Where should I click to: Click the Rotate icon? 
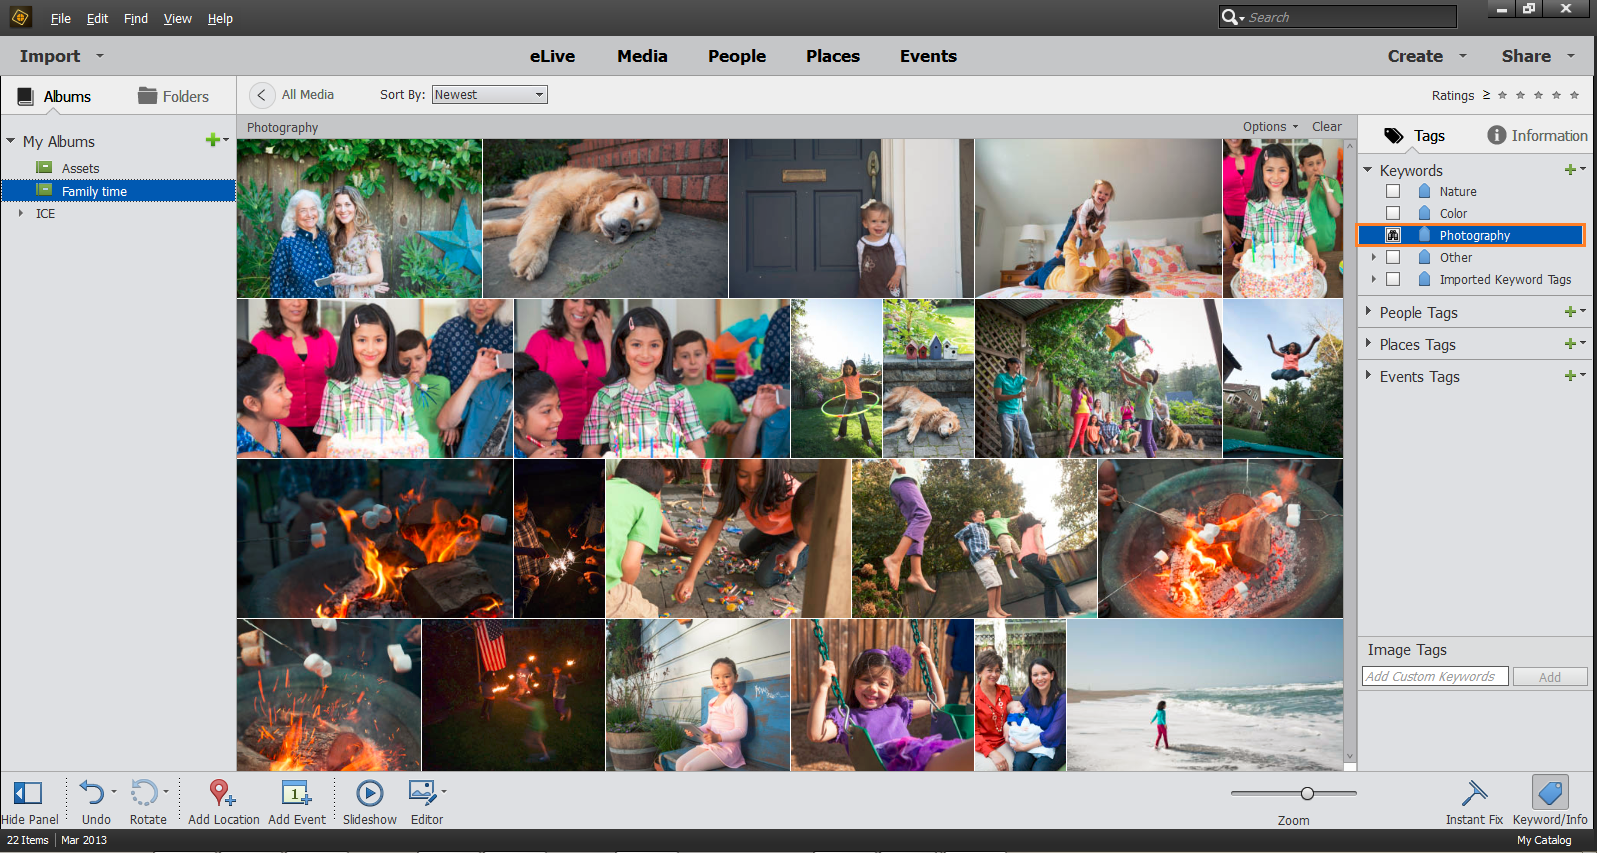point(144,794)
